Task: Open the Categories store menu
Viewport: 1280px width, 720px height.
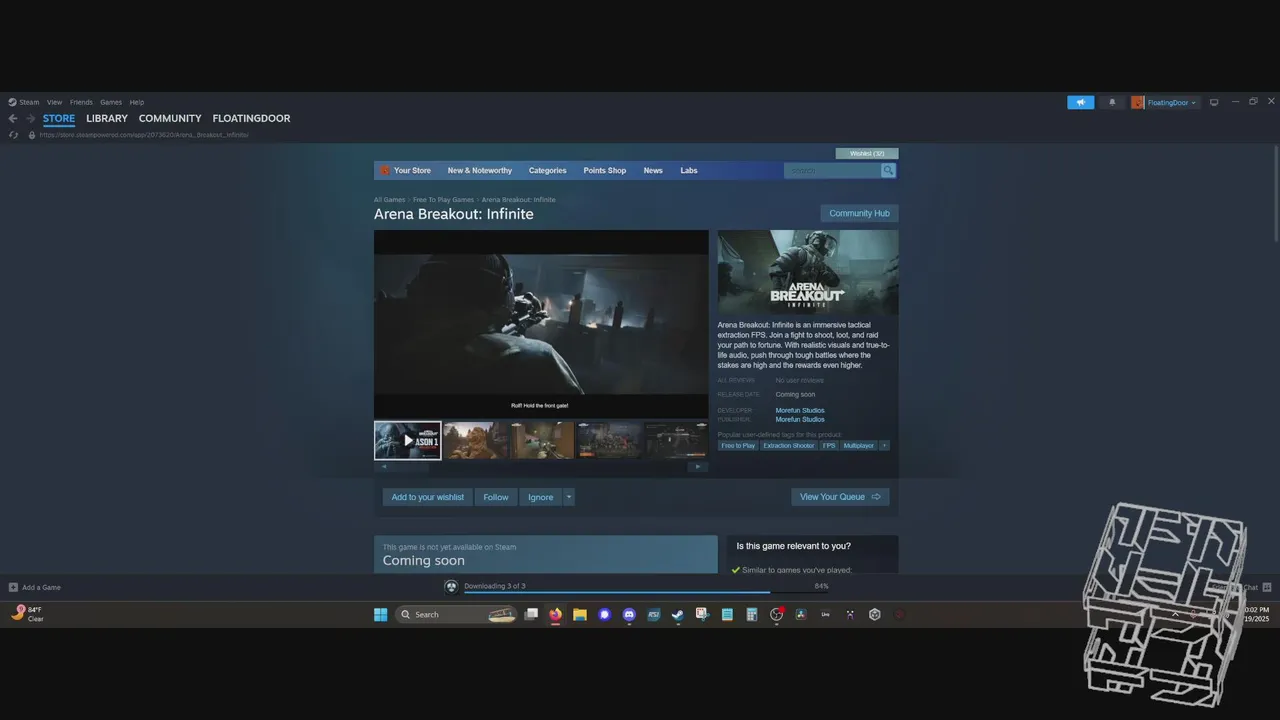Action: pos(547,170)
